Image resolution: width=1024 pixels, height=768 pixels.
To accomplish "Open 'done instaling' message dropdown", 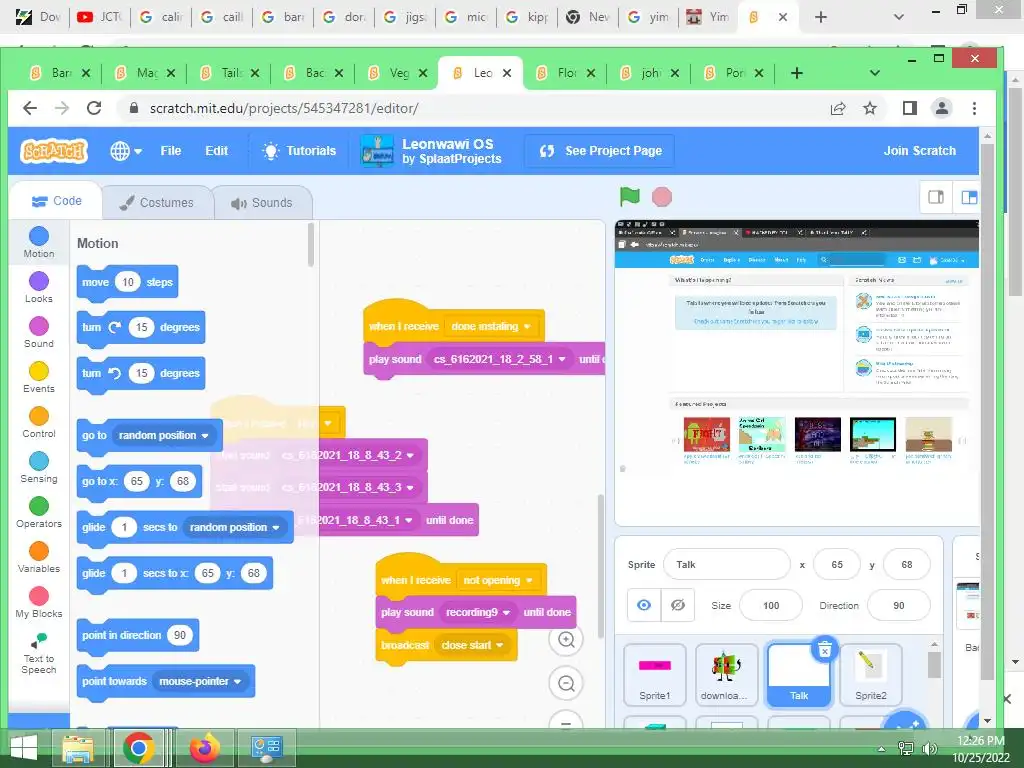I will pyautogui.click(x=491, y=326).
